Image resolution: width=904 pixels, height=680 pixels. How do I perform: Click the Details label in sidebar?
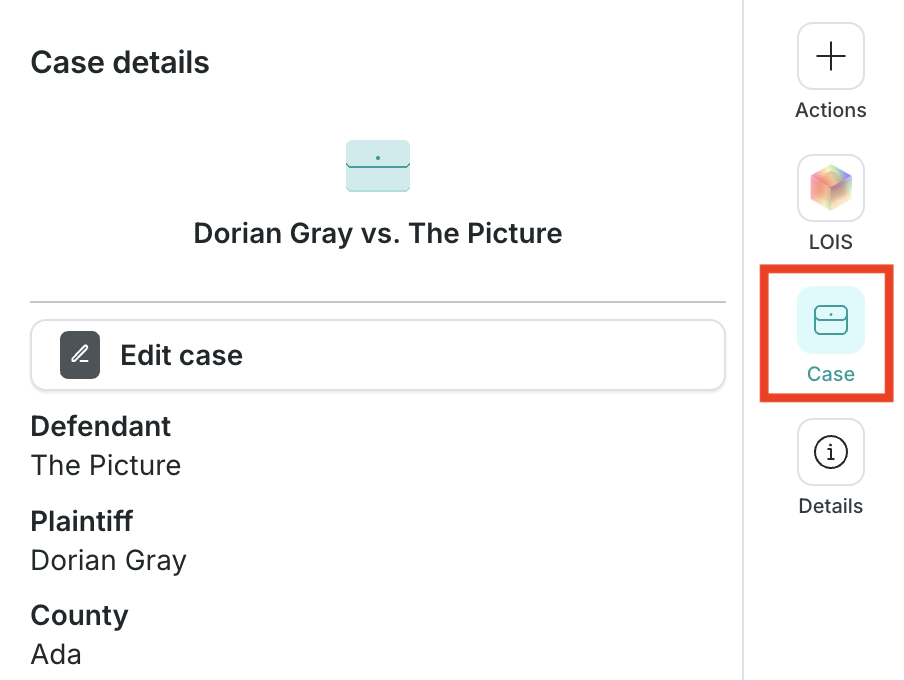[830, 506]
